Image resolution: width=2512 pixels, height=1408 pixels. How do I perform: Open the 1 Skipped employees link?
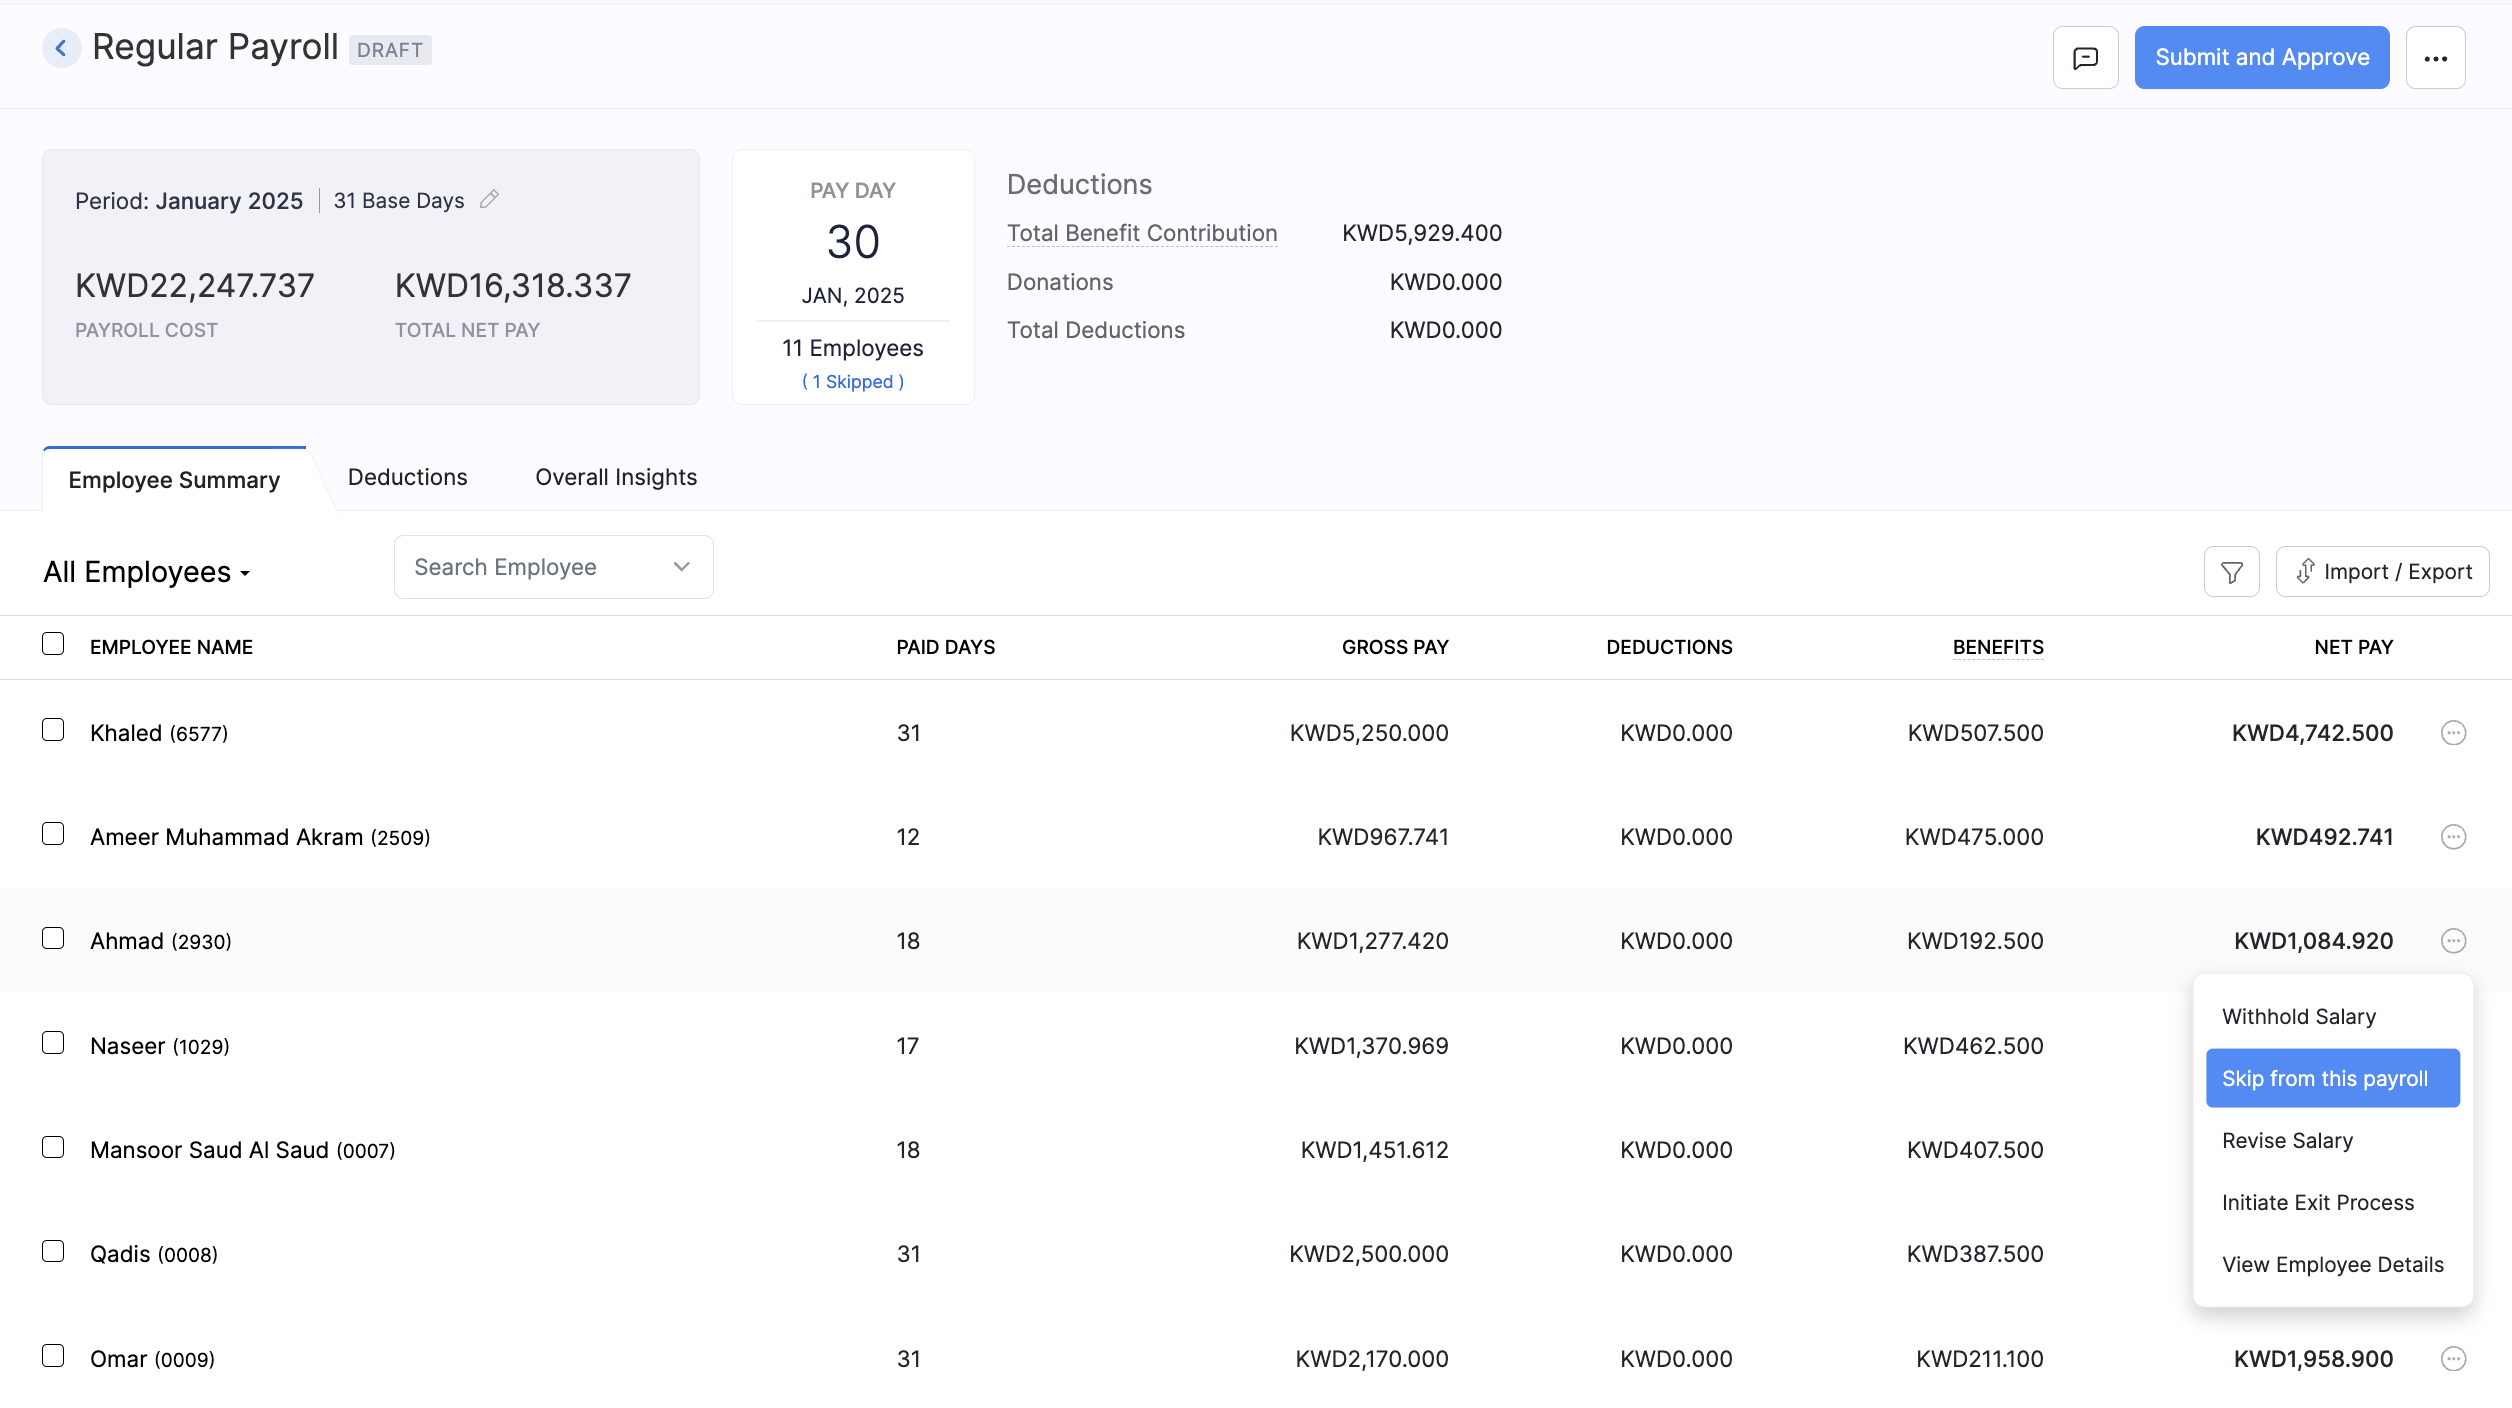point(852,381)
